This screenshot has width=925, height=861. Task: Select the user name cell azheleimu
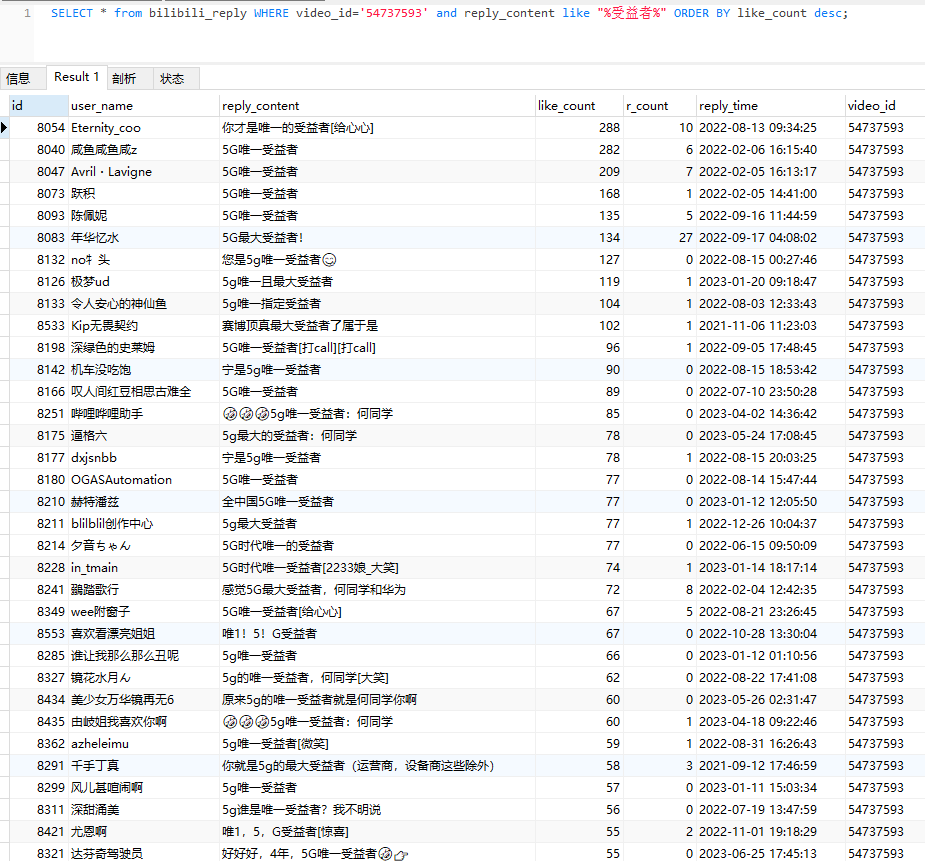pos(144,744)
